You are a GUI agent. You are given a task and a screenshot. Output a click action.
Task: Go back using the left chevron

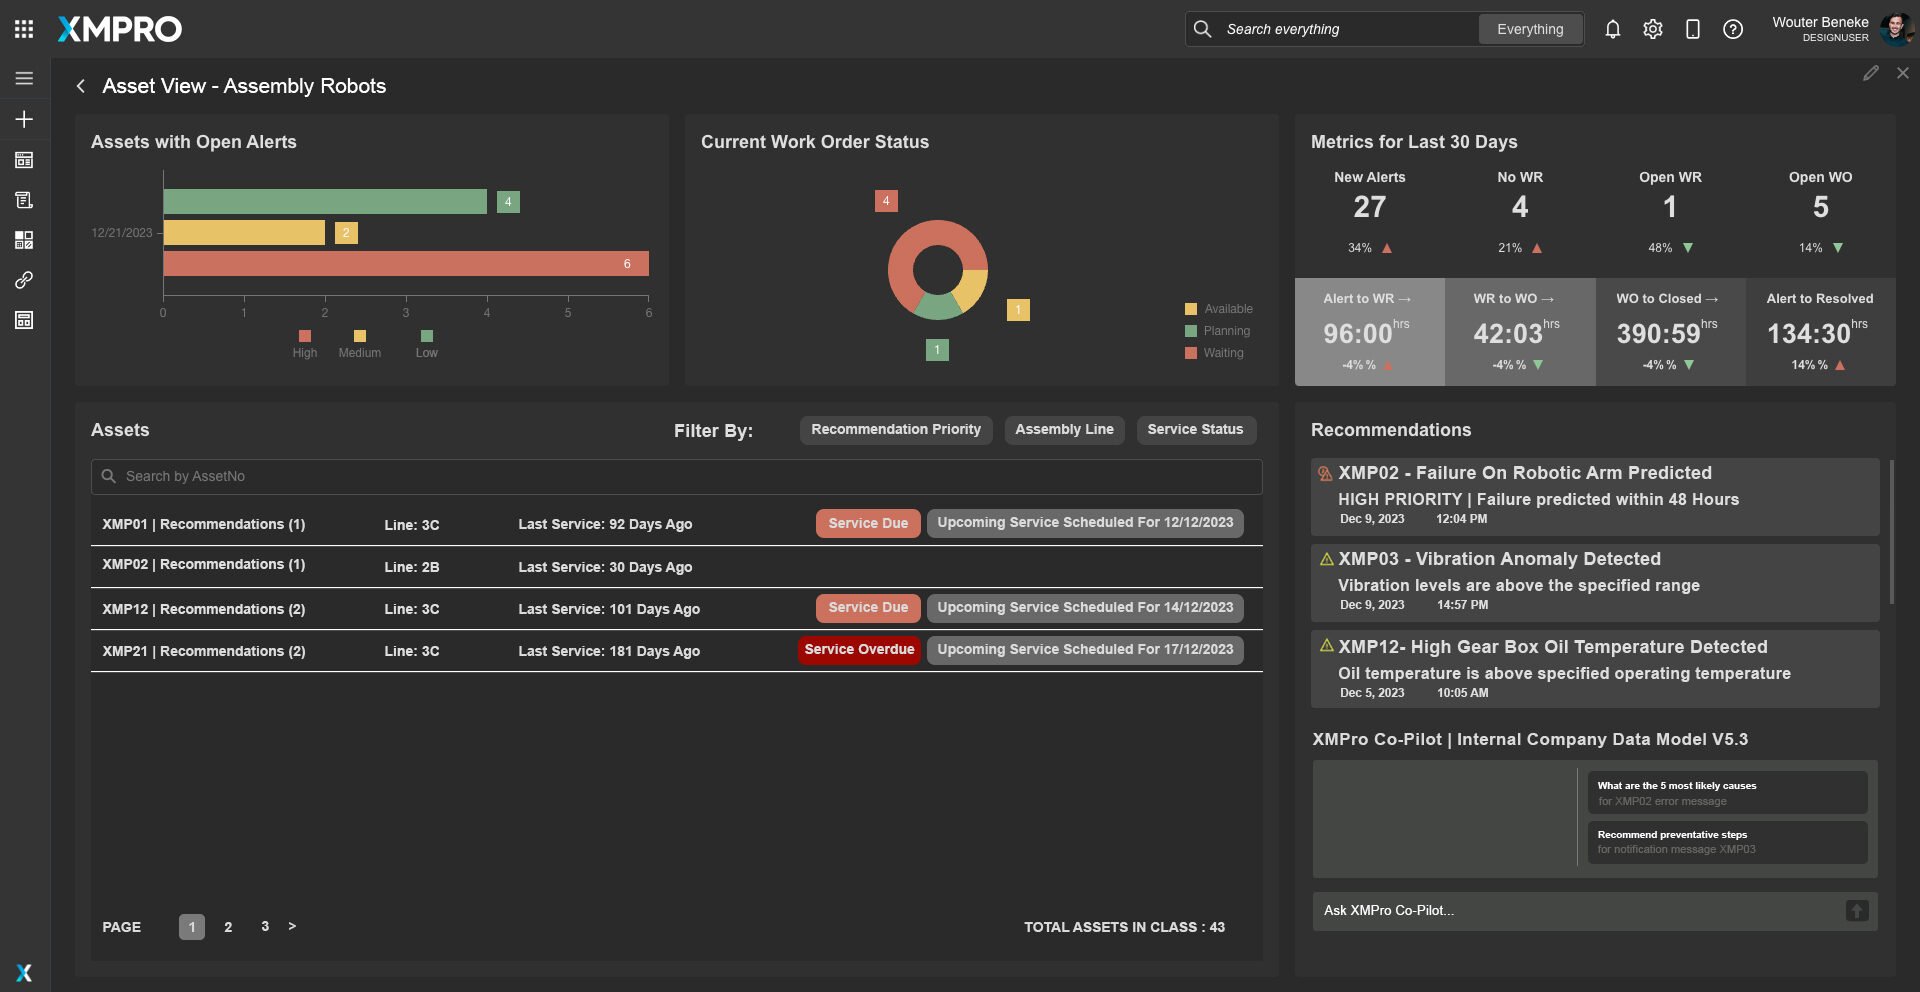[81, 86]
